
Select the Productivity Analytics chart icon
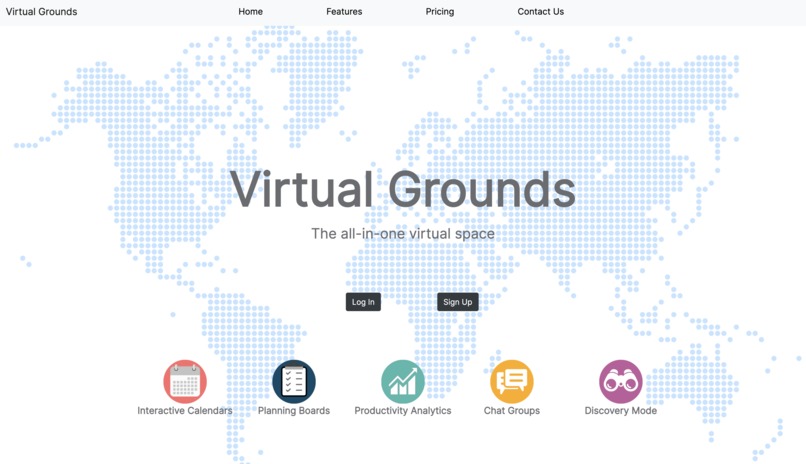[x=403, y=381]
